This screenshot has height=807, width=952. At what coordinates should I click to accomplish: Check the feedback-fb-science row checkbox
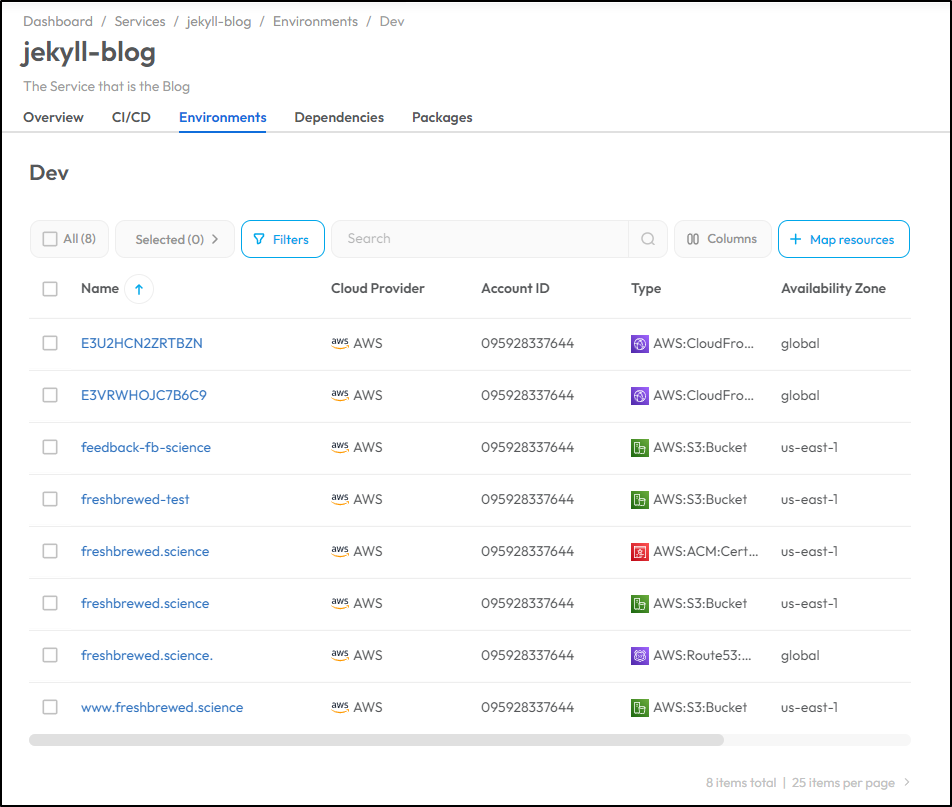pyautogui.click(x=50, y=448)
